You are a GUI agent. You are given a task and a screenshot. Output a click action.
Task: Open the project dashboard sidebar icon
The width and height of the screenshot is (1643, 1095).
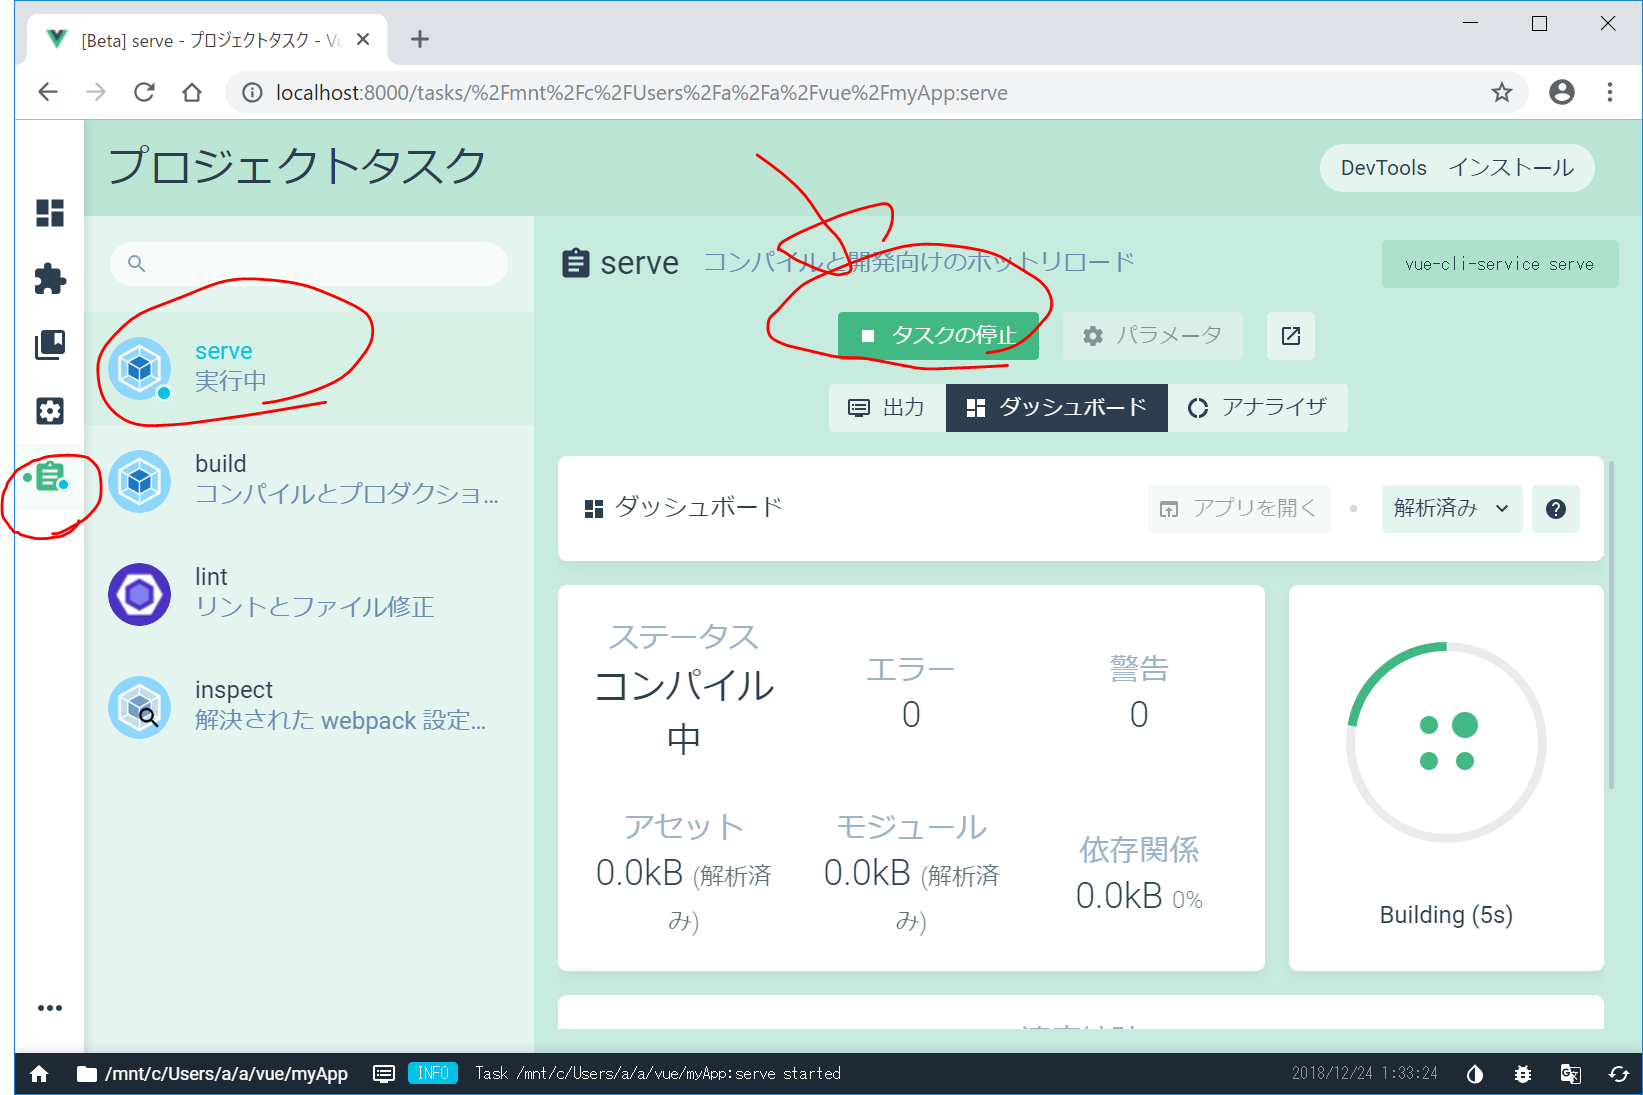pos(50,213)
